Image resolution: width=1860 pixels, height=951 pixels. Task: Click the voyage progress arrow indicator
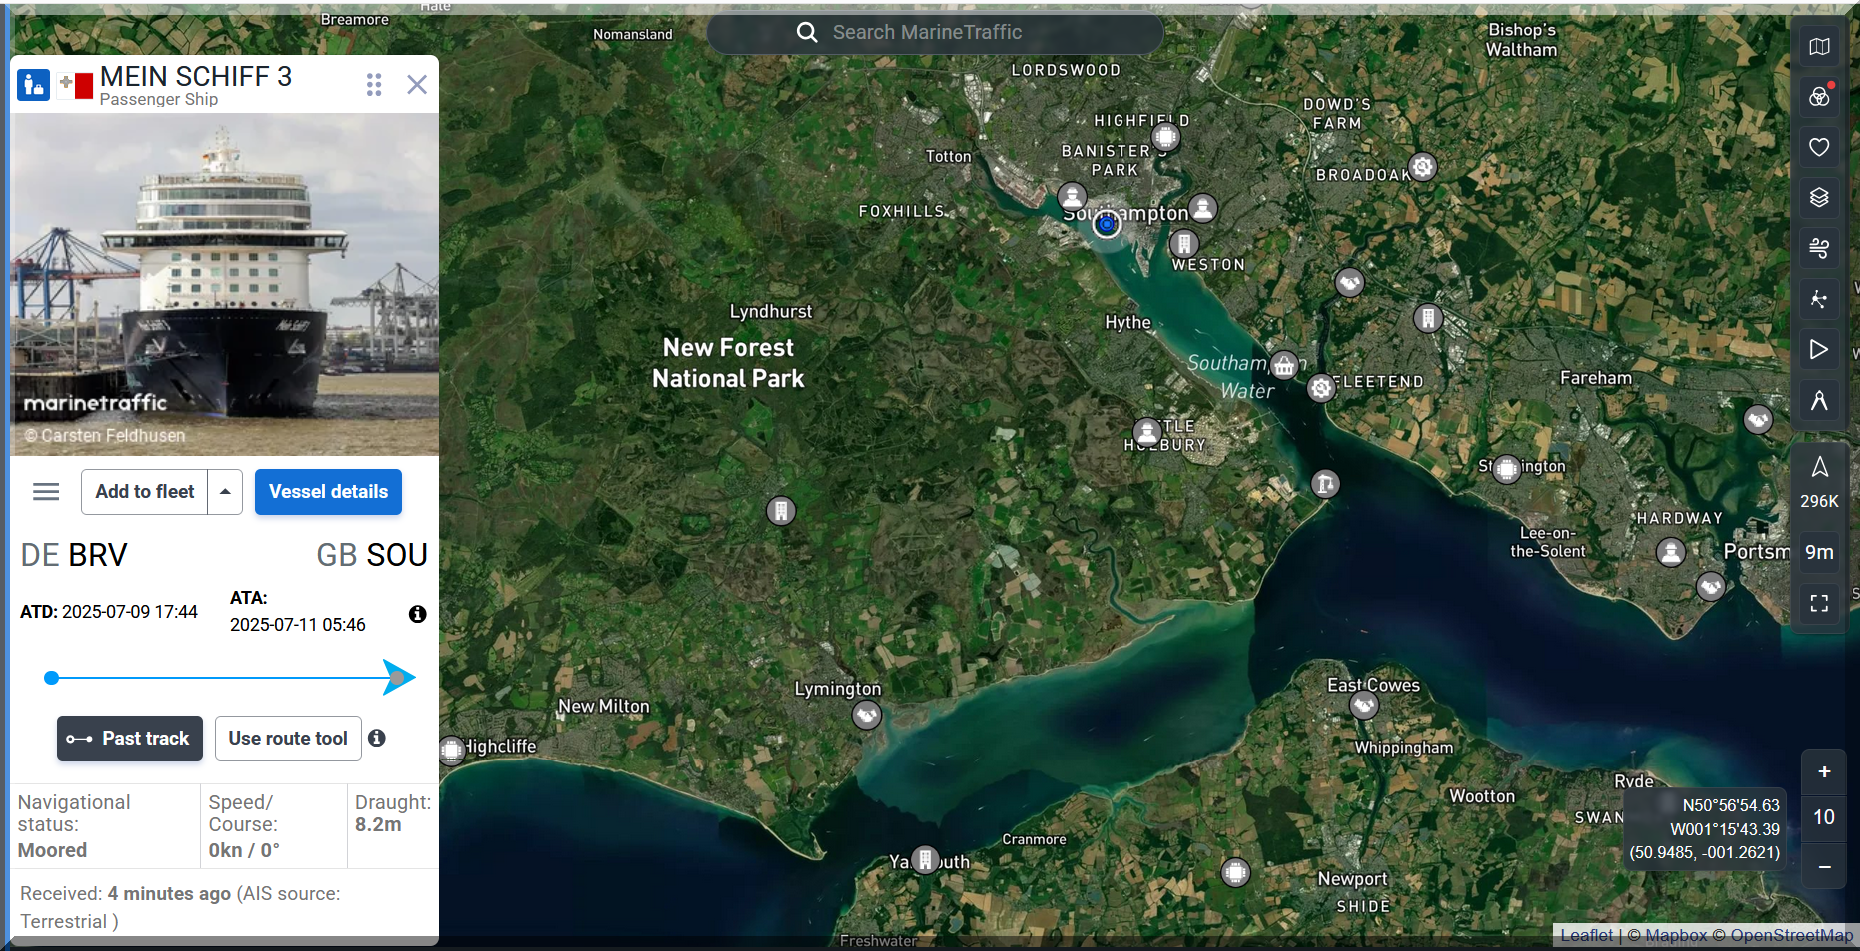[x=398, y=678]
